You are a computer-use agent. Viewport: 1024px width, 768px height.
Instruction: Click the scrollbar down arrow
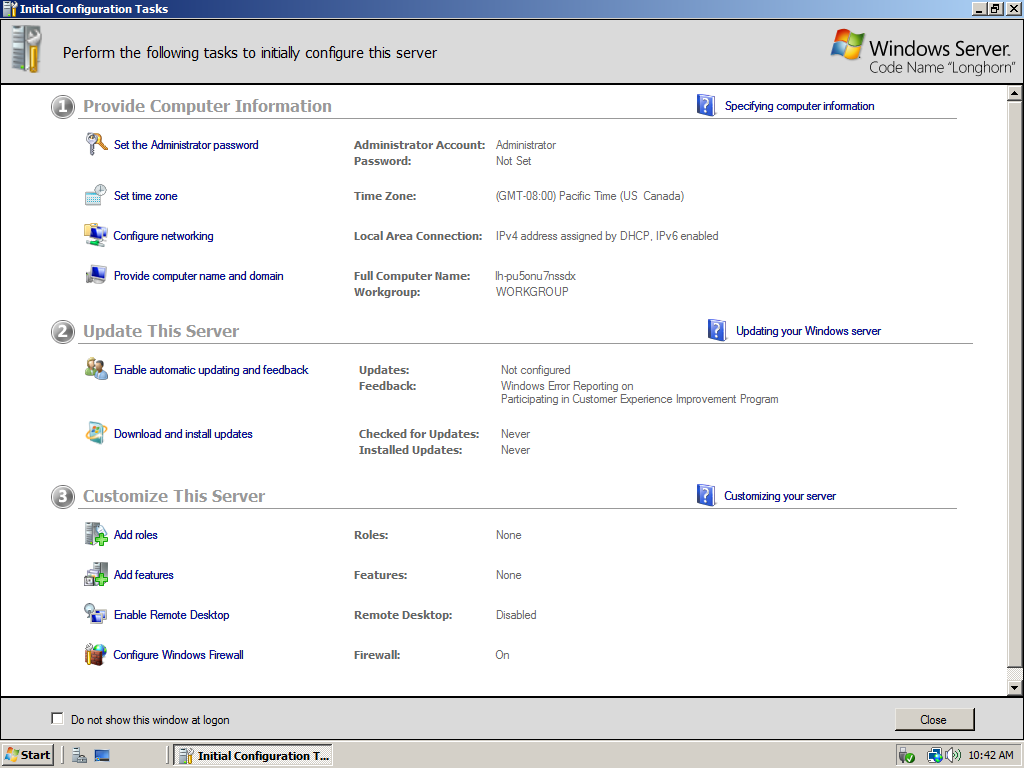tap(1014, 688)
